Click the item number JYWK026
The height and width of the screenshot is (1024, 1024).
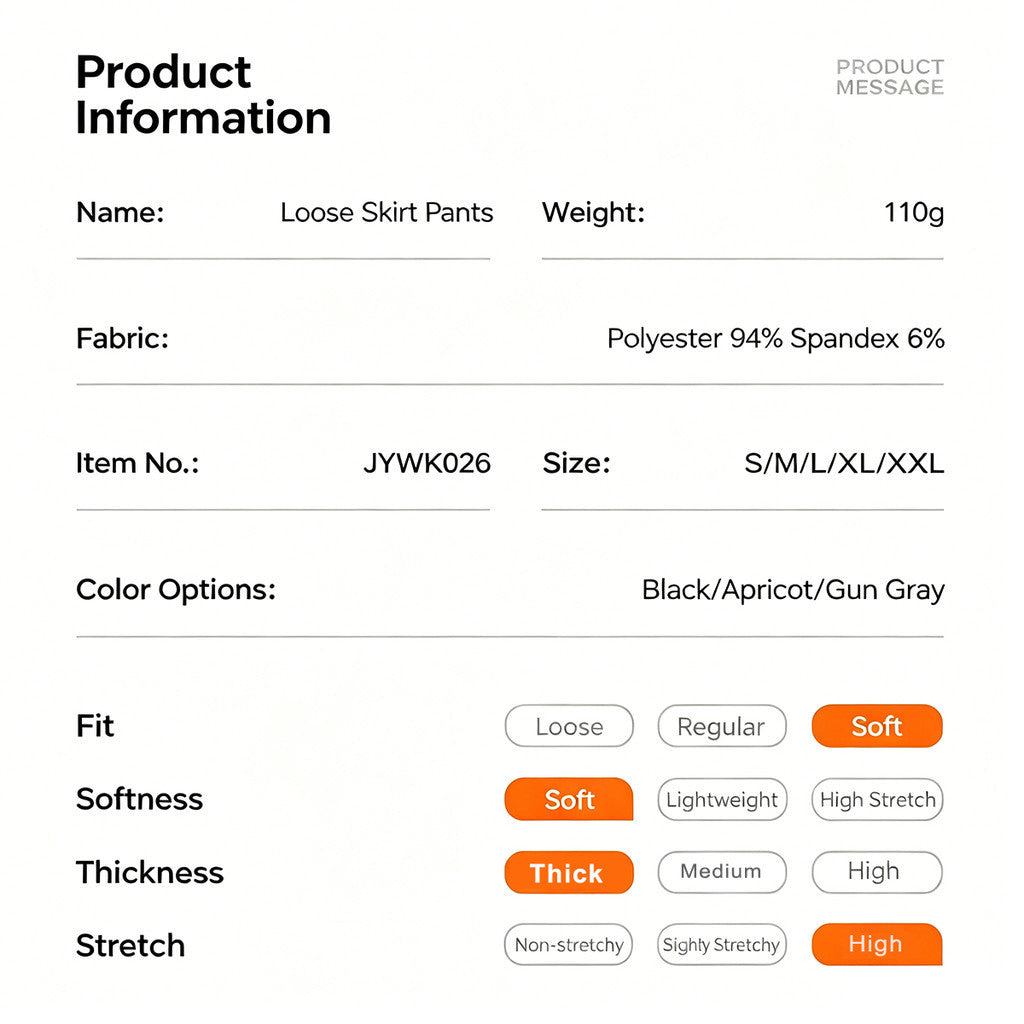(x=426, y=463)
